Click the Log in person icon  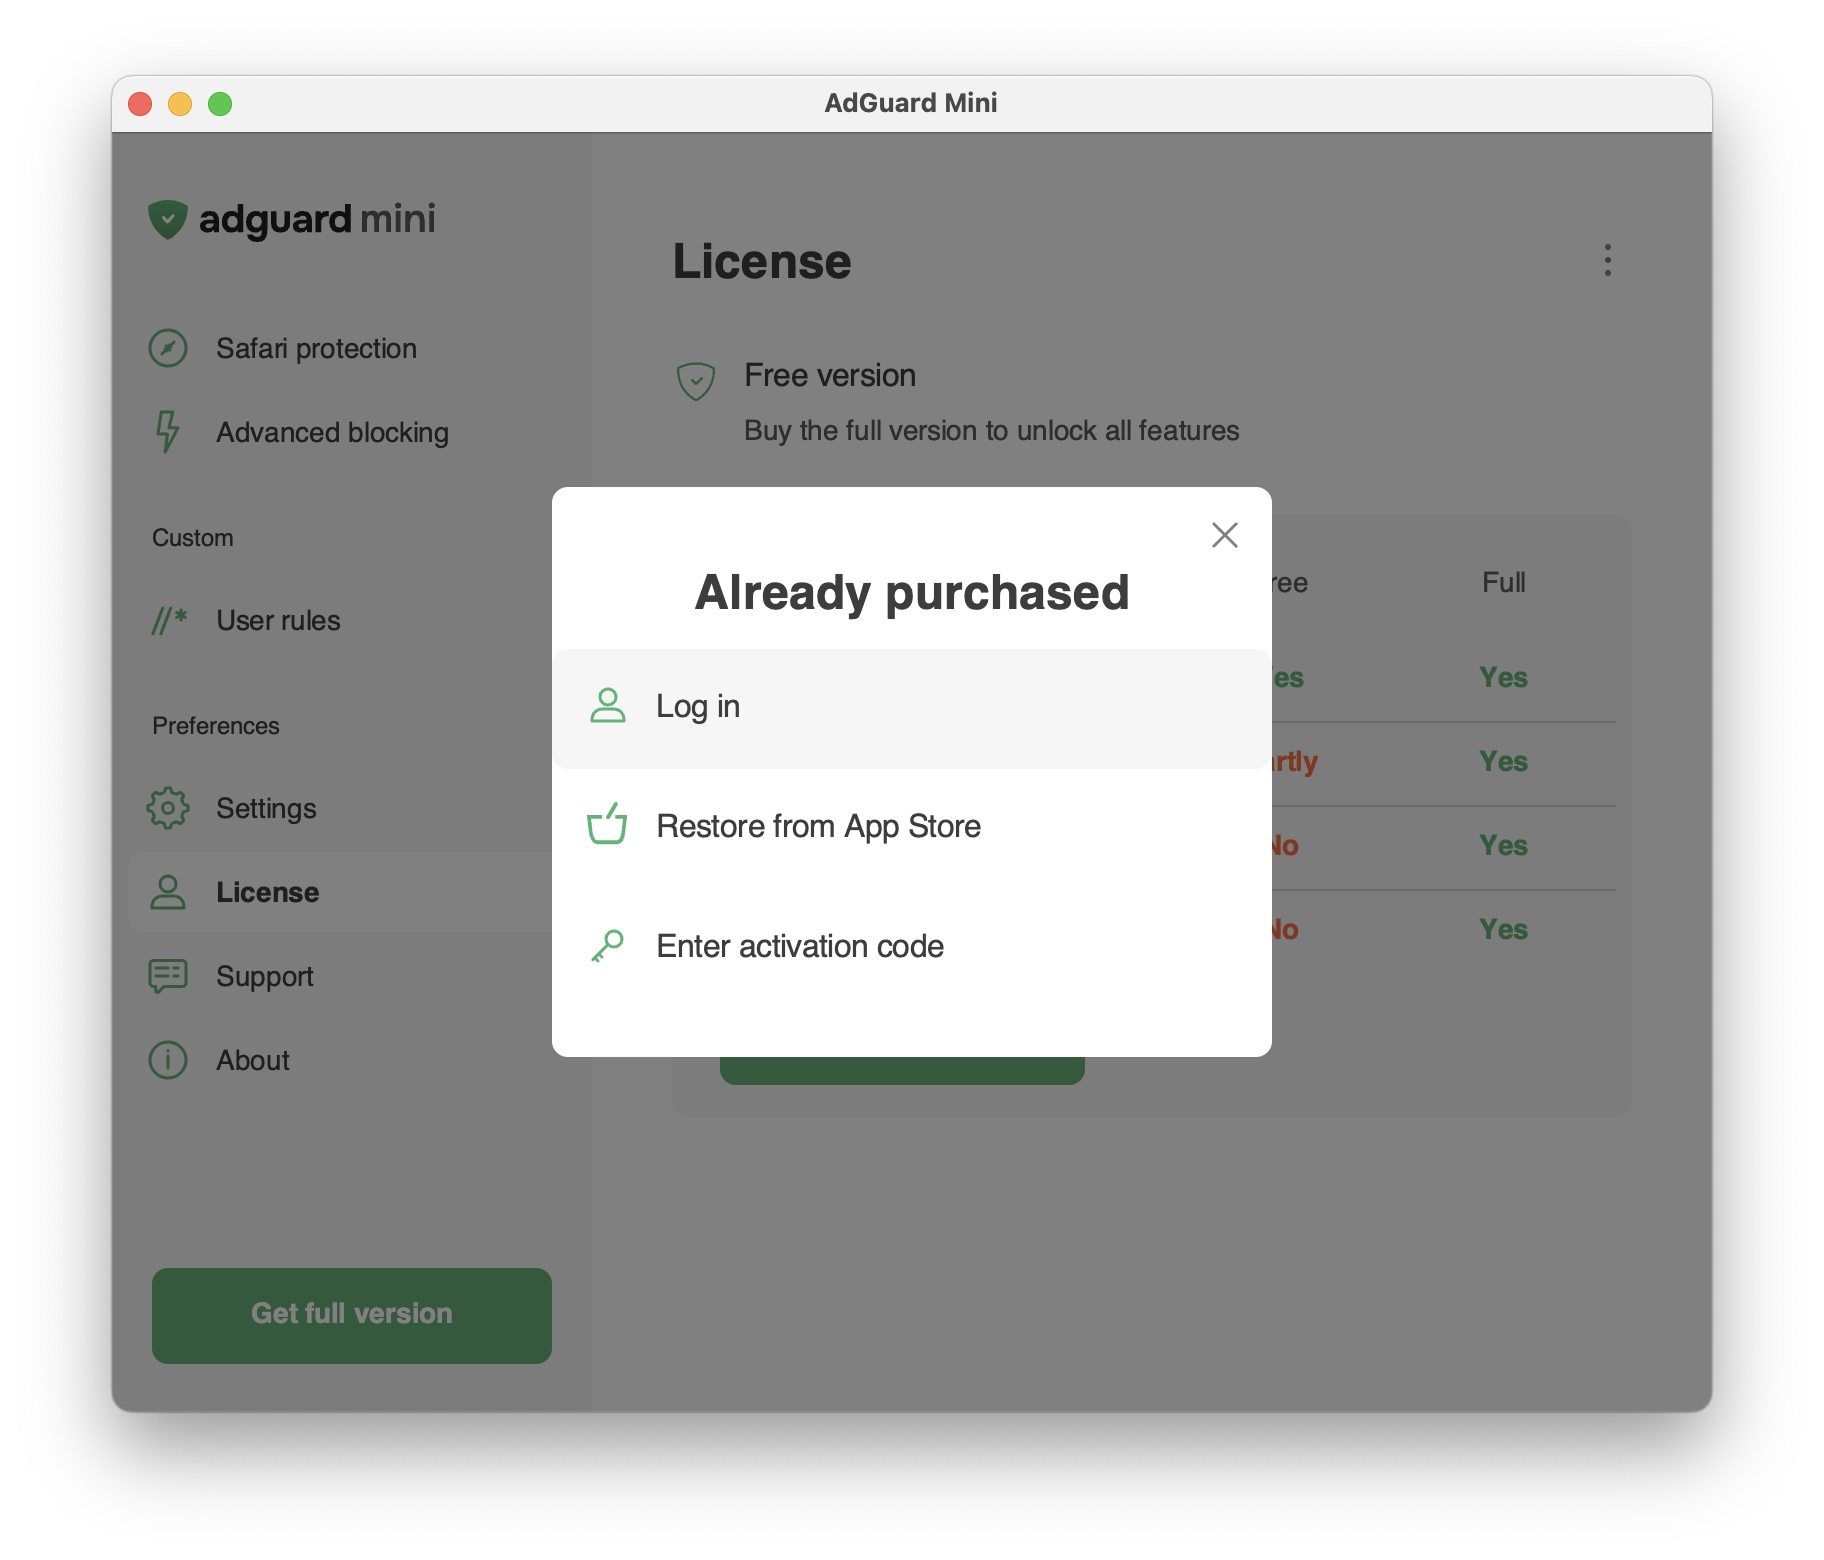tap(607, 706)
